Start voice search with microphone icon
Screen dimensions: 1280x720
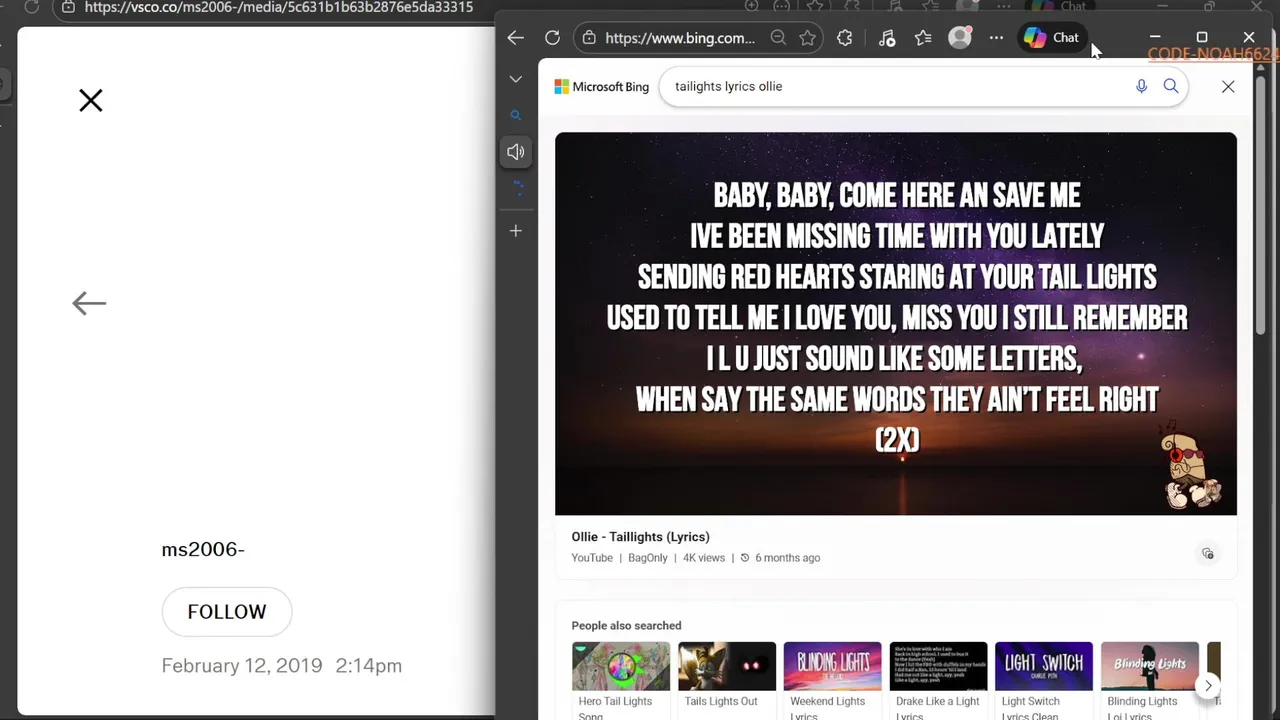(x=1141, y=87)
